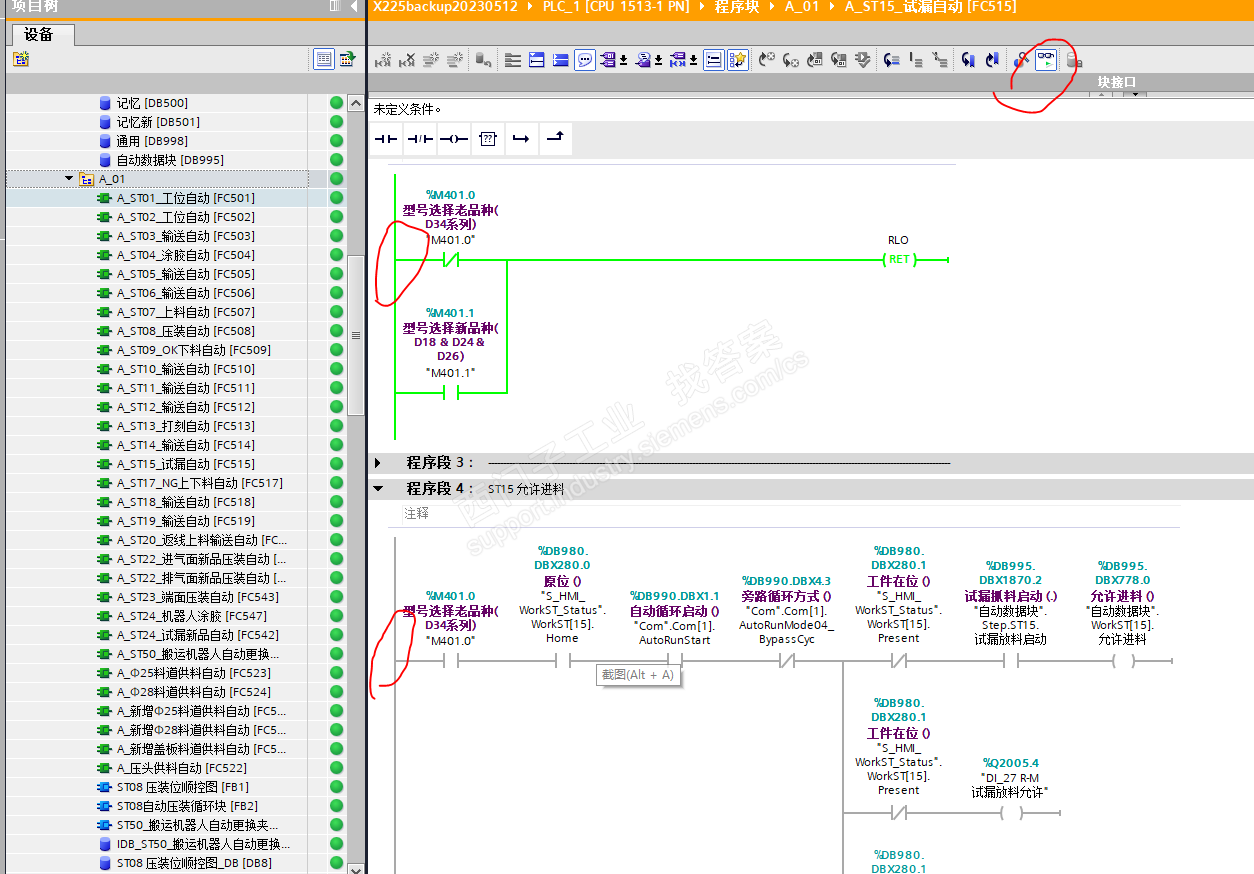
Task: Insert an output coil from favorites
Action: click(x=454, y=139)
